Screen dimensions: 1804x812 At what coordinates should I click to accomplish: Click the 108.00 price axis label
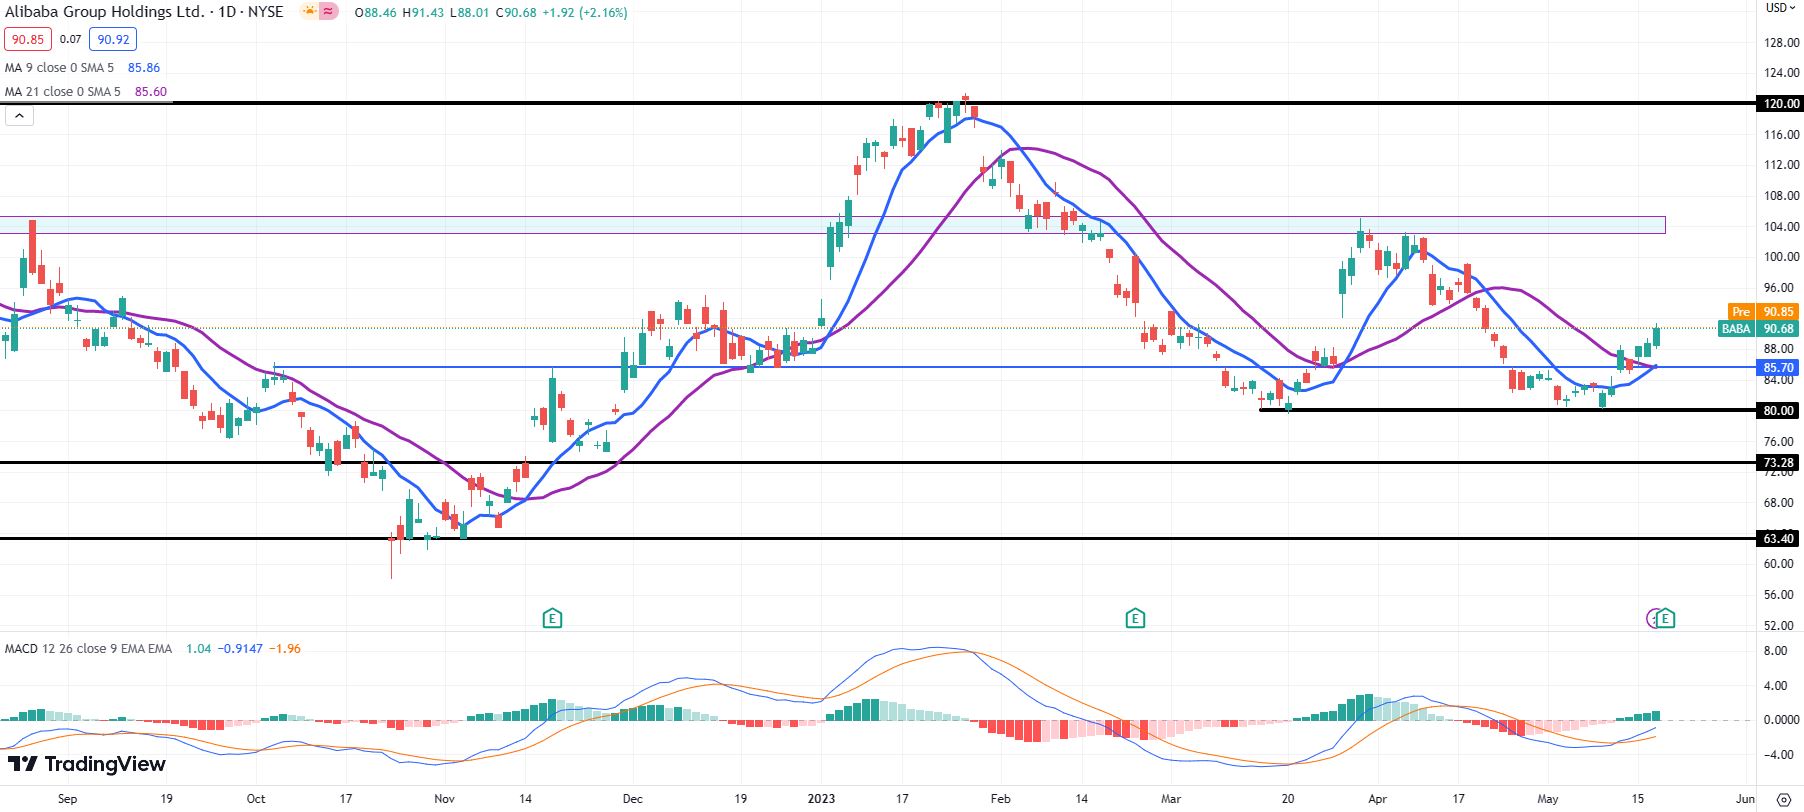point(1781,196)
